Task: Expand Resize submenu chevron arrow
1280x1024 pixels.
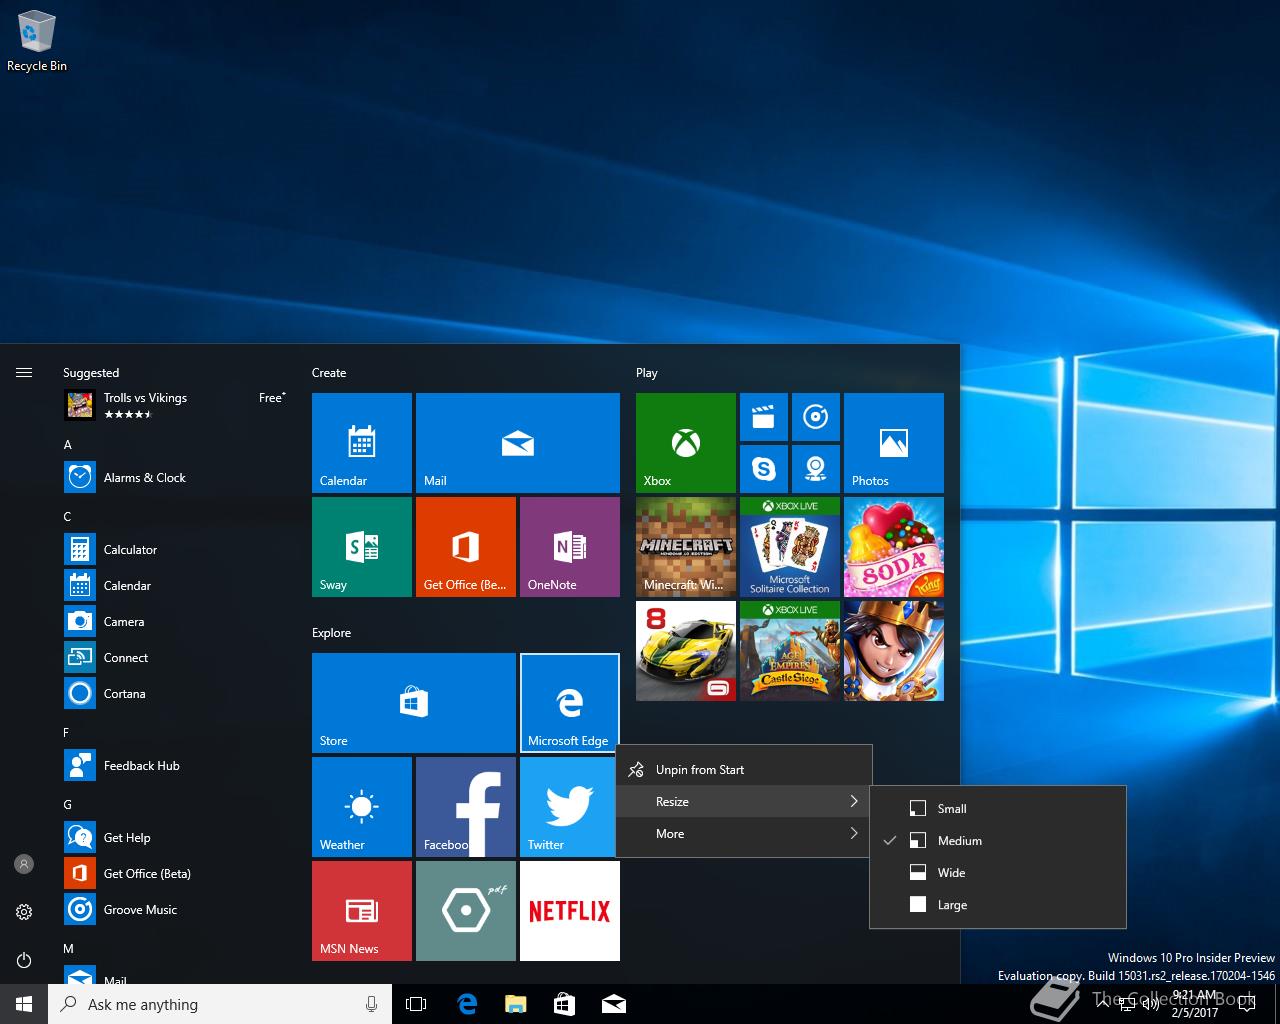Action: tap(854, 802)
